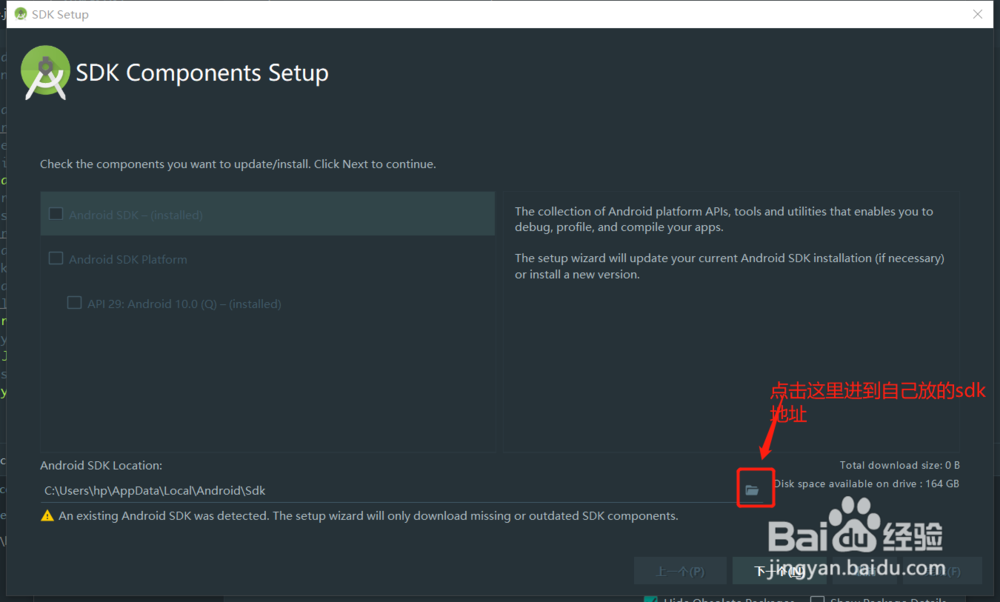Screen dimensions: 1000x602
Task: Select the 'Android SDK – (installed)' row
Action: (268, 214)
